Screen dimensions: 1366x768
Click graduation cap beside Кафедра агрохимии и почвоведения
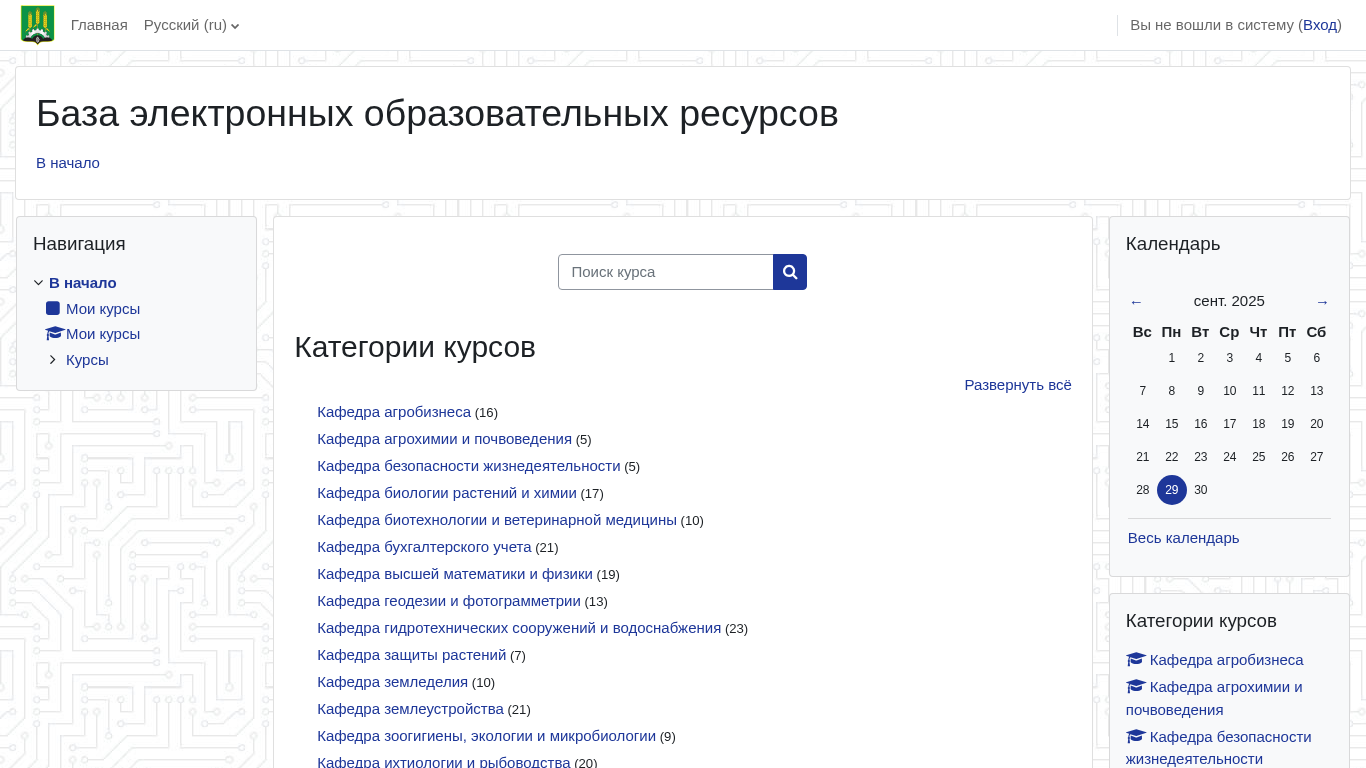pos(1135,687)
